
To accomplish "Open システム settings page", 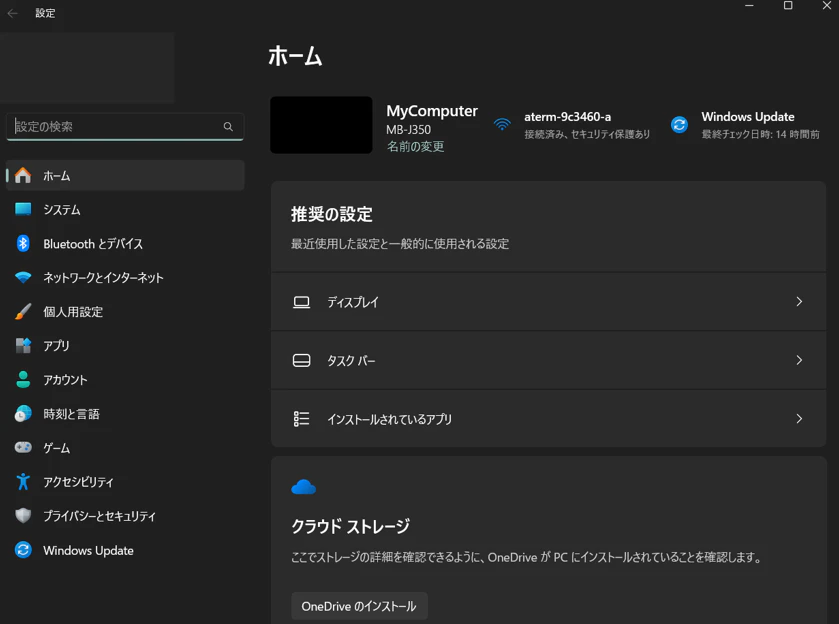I will [x=125, y=209].
